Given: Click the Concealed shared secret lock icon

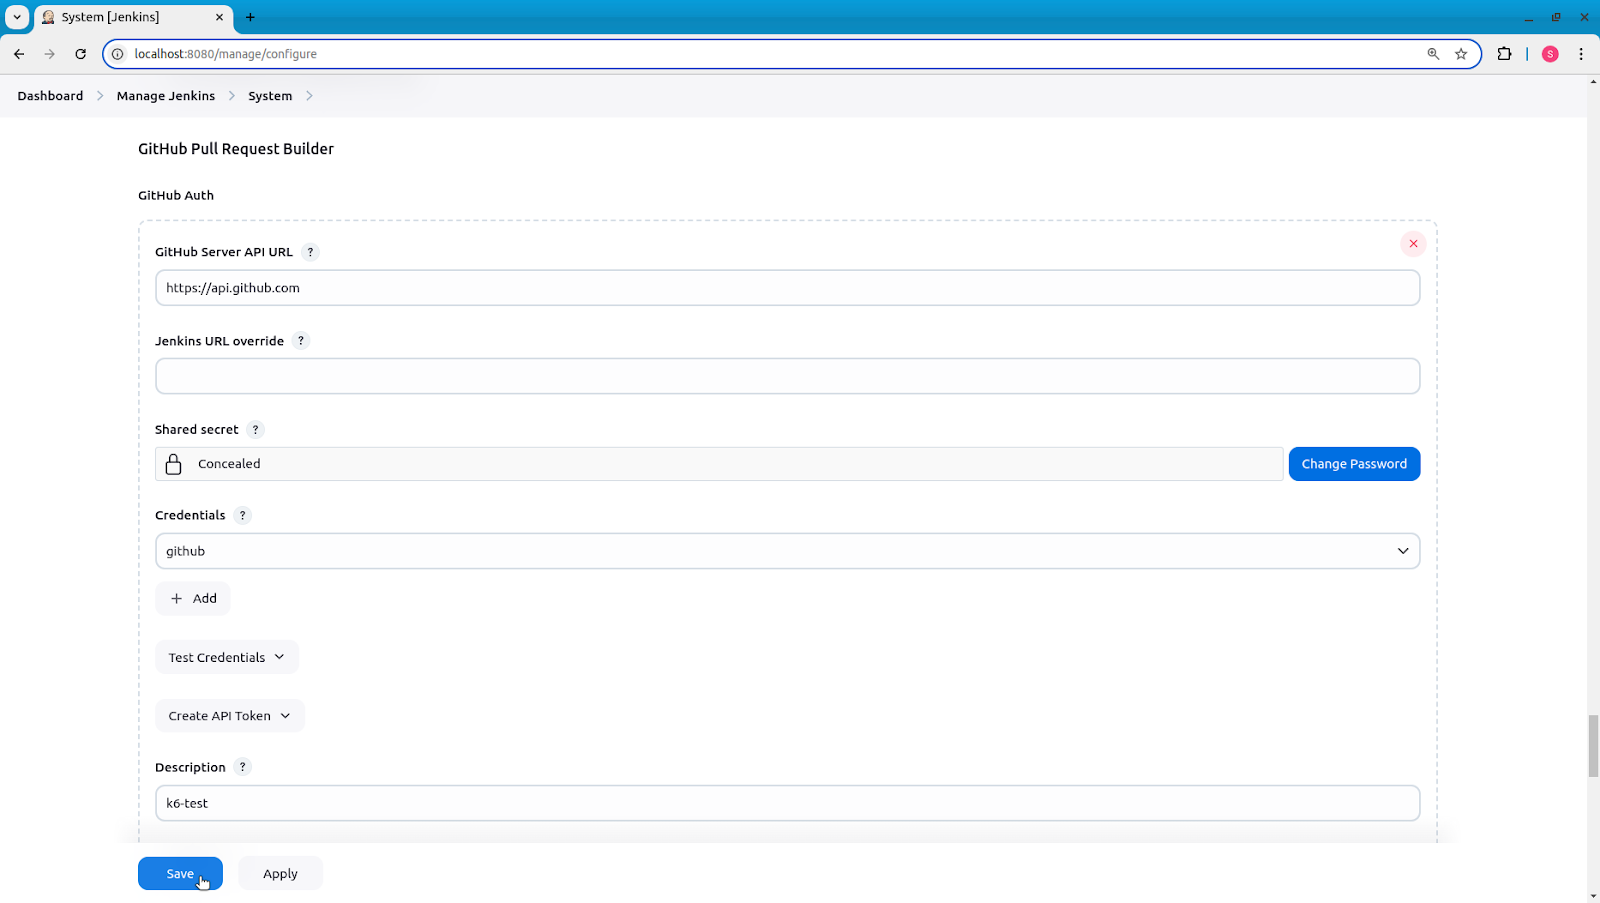Looking at the screenshot, I should point(173,464).
